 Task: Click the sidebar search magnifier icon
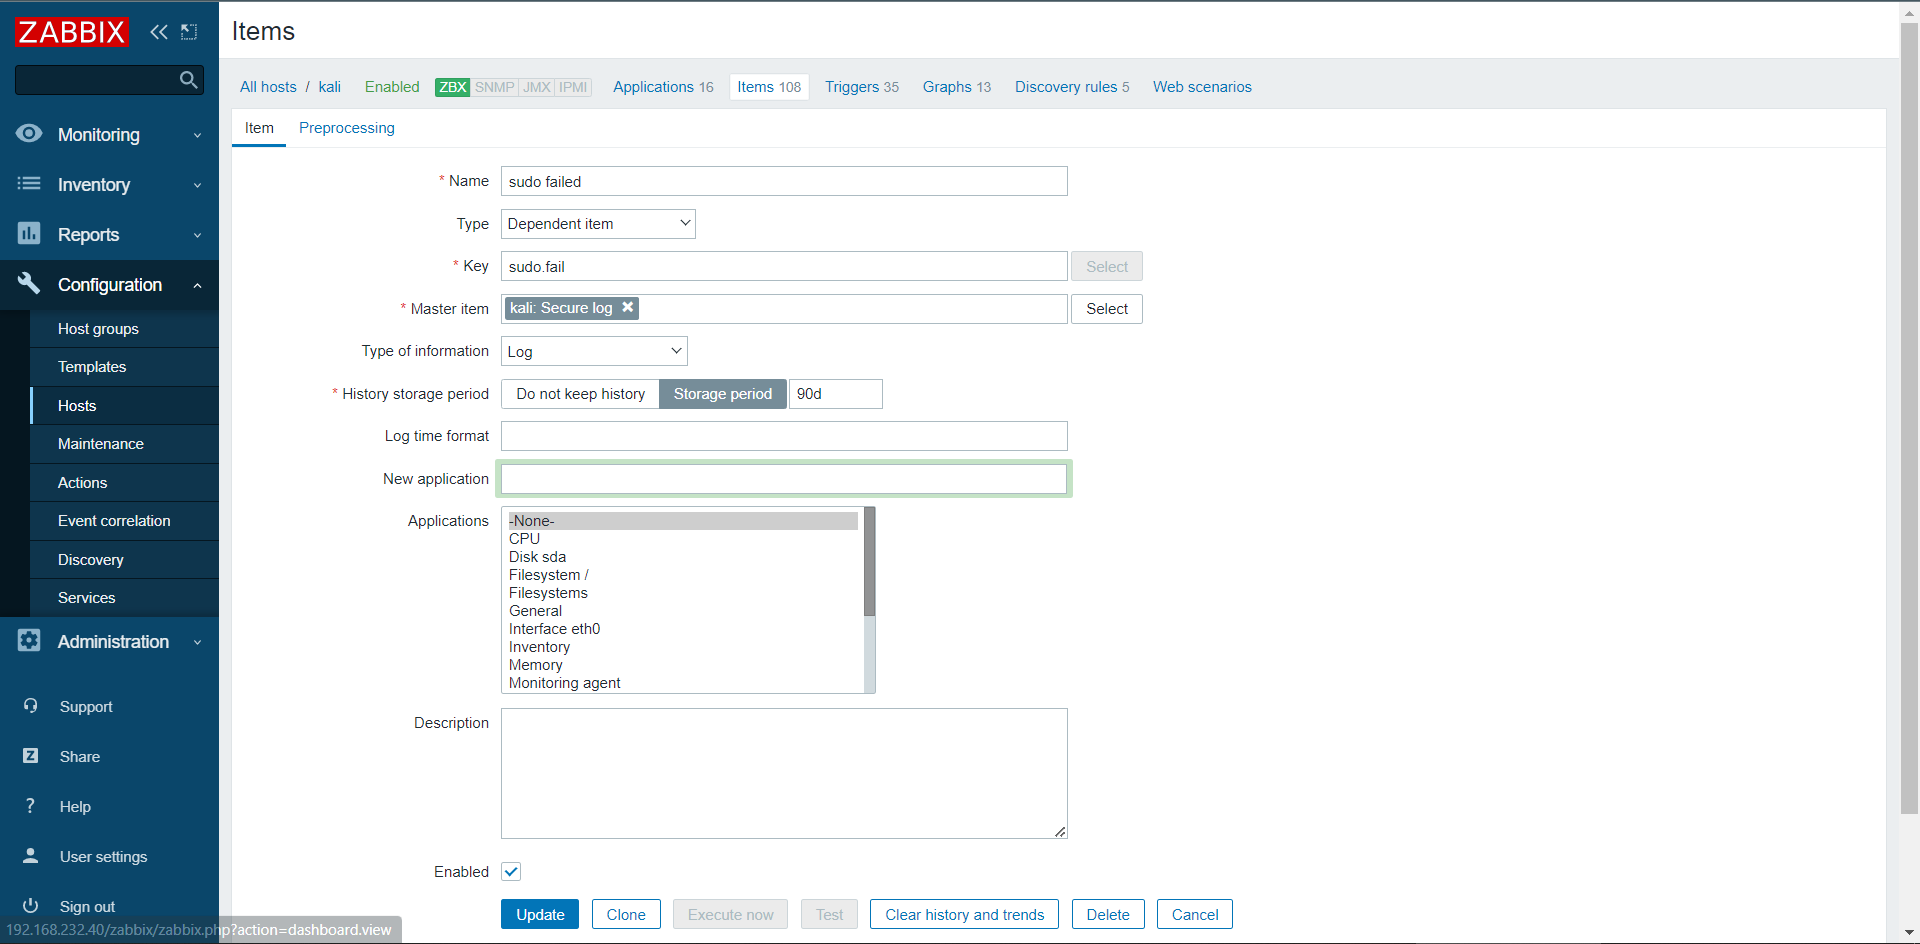pos(188,80)
